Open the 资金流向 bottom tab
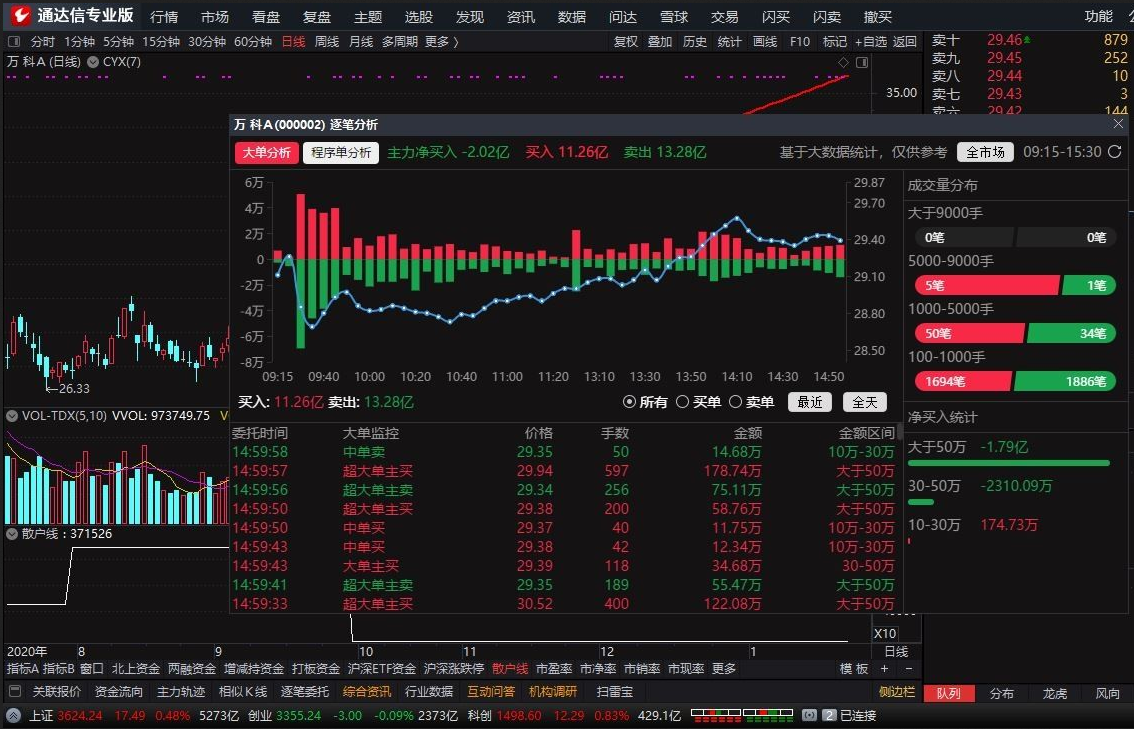The image size is (1134, 729). tap(119, 692)
